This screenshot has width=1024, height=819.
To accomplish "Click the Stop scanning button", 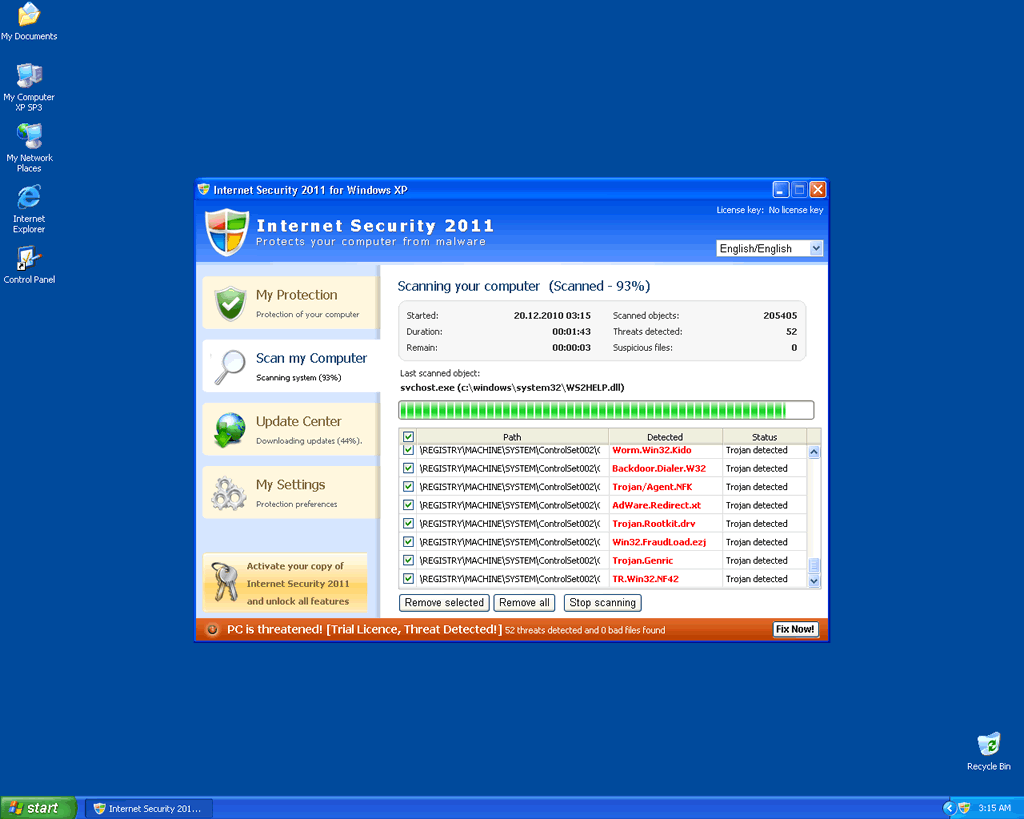I will 601,603.
